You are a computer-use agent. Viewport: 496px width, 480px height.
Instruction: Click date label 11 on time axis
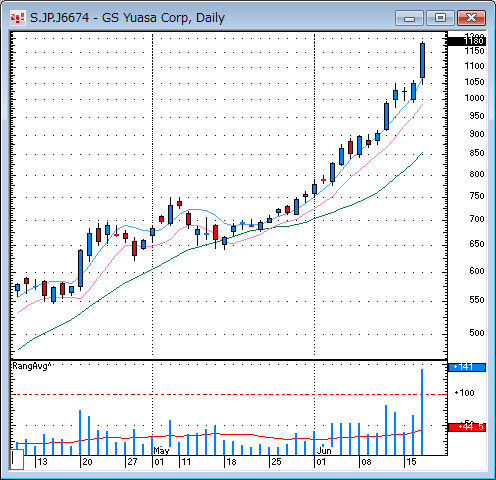tap(186, 462)
